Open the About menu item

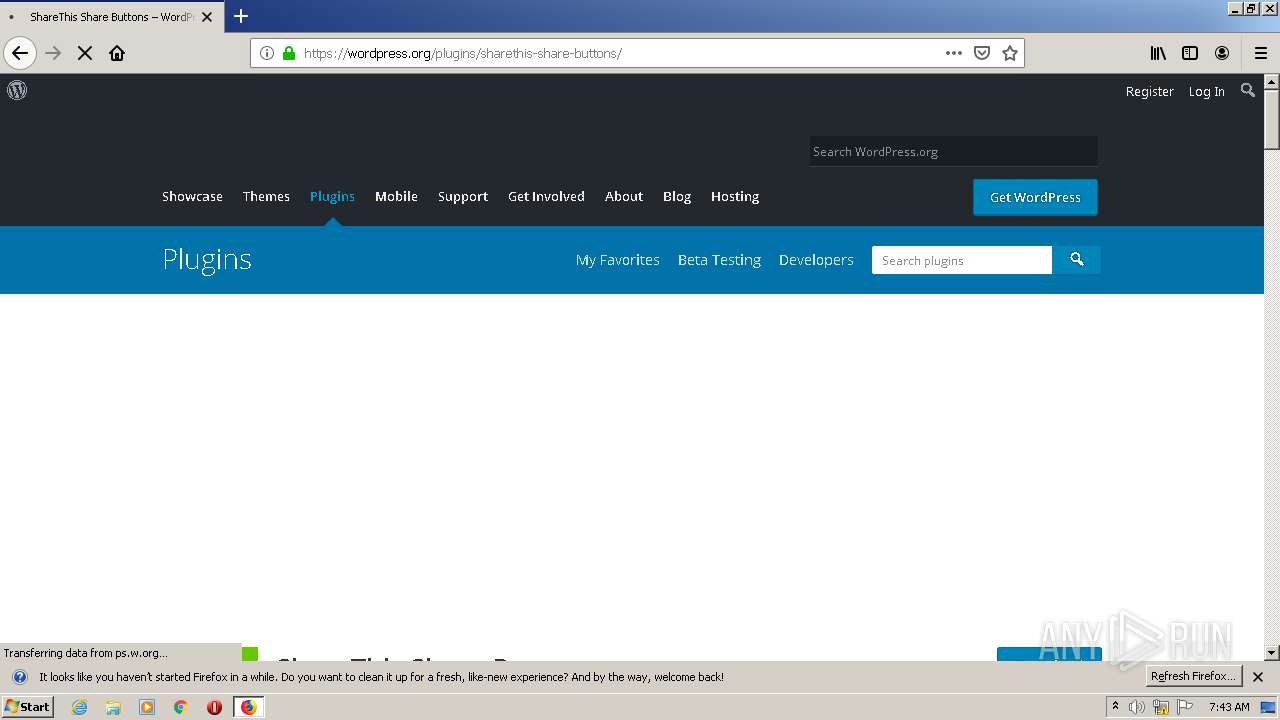pyautogui.click(x=624, y=197)
